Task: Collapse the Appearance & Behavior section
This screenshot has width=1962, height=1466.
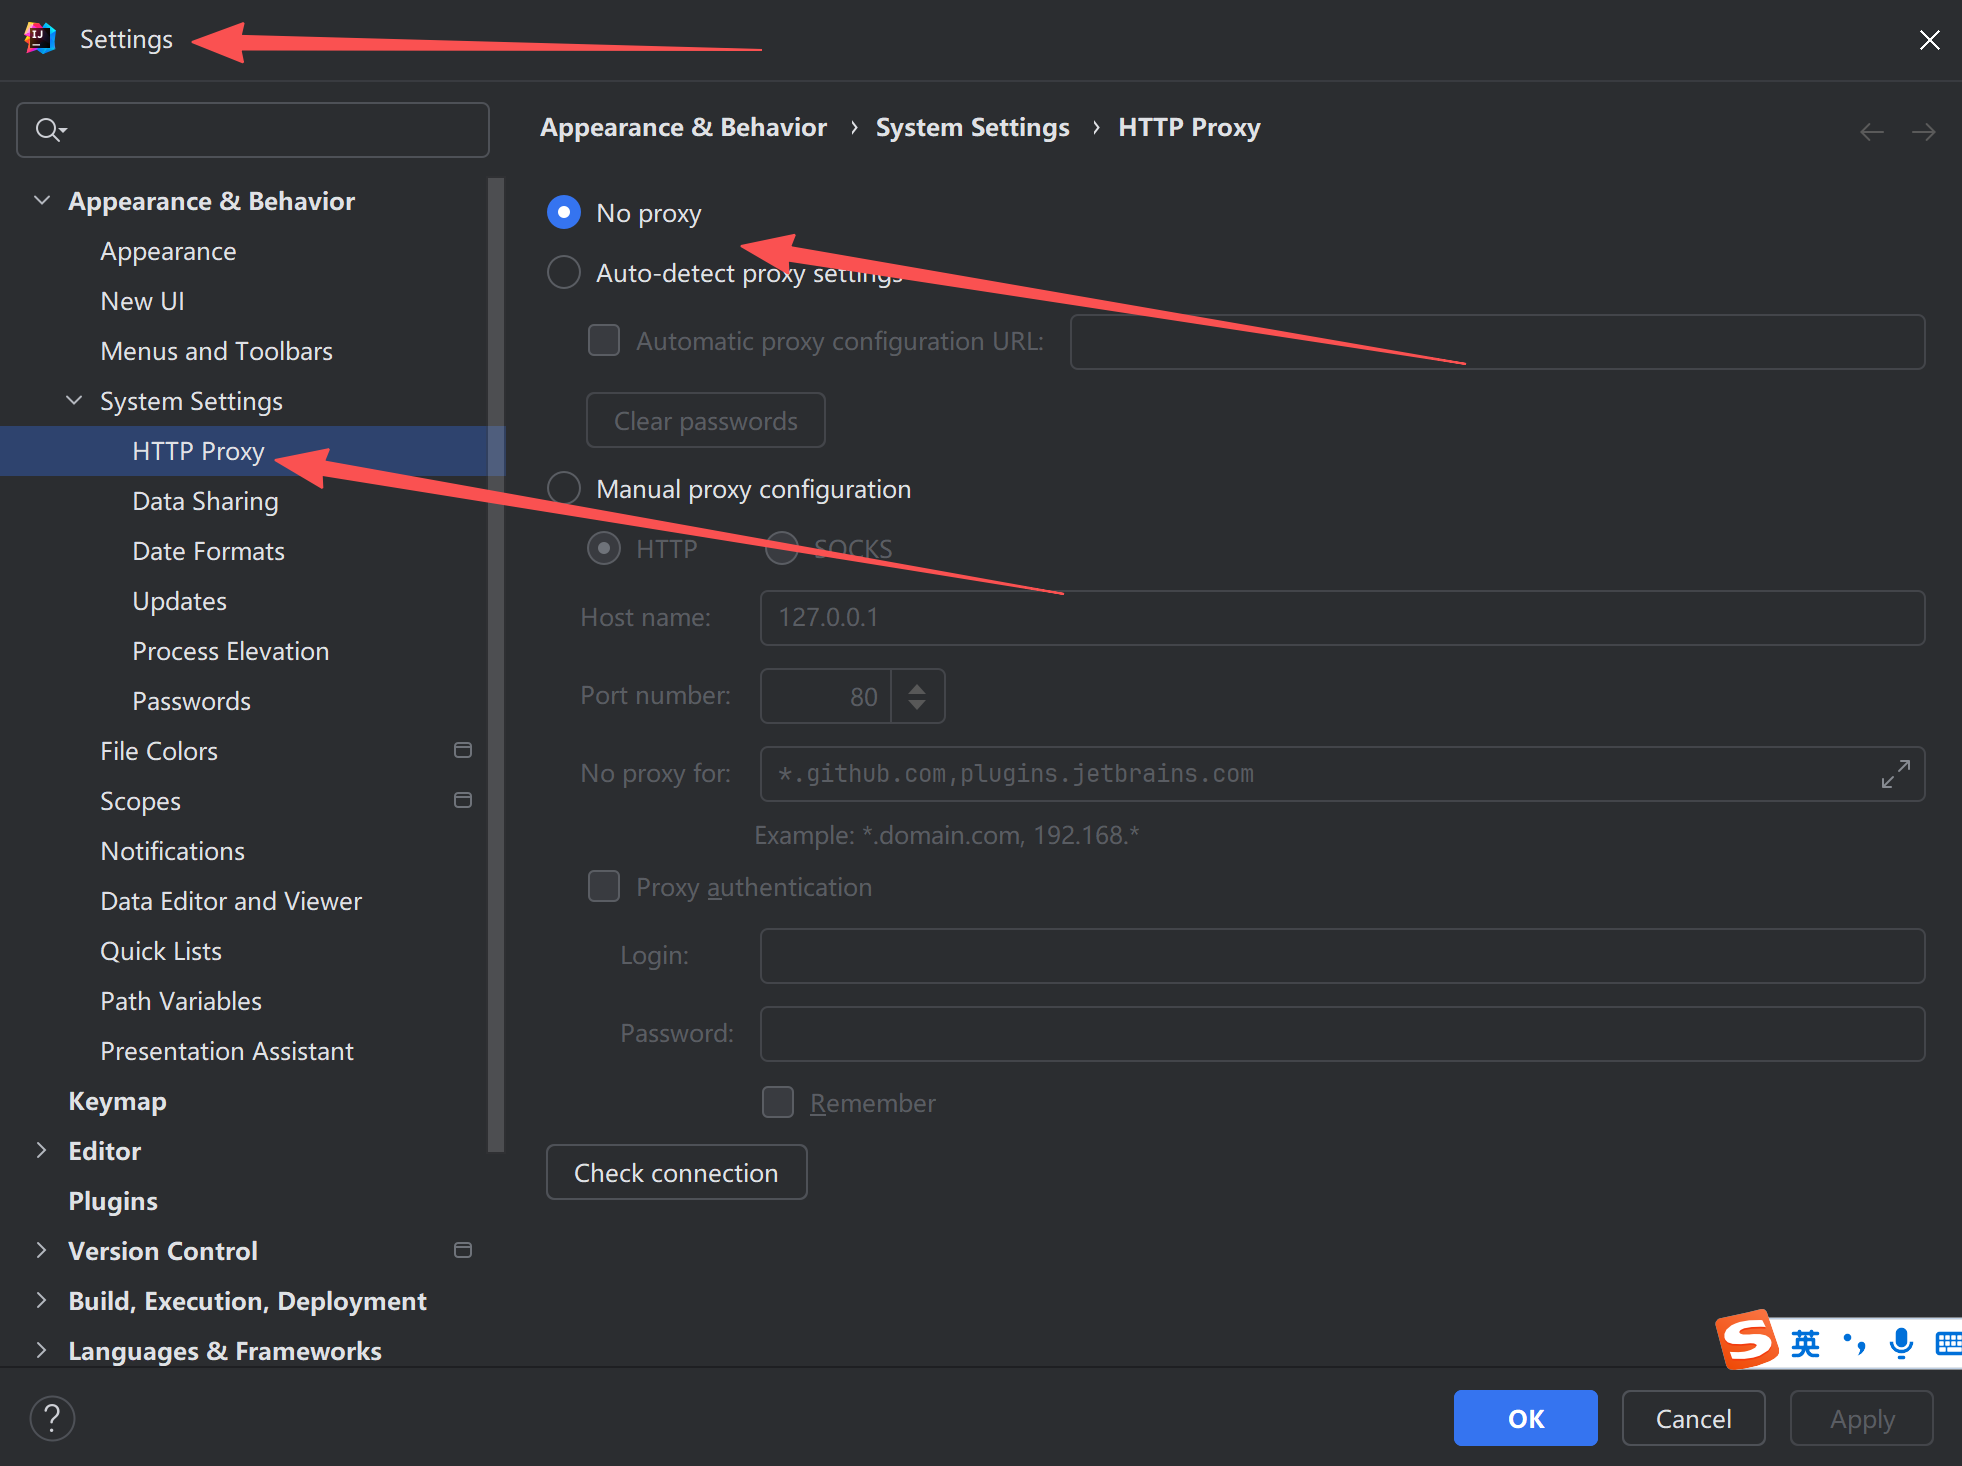Action: 42,201
